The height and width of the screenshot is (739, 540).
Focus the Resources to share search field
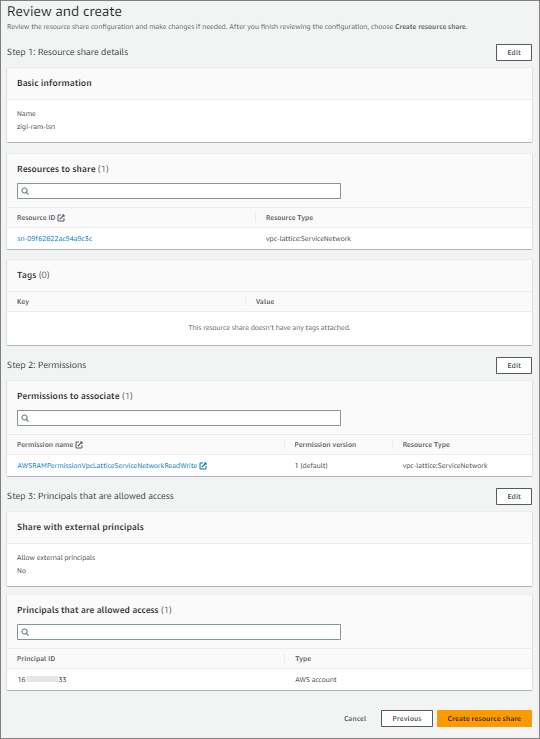click(x=179, y=191)
